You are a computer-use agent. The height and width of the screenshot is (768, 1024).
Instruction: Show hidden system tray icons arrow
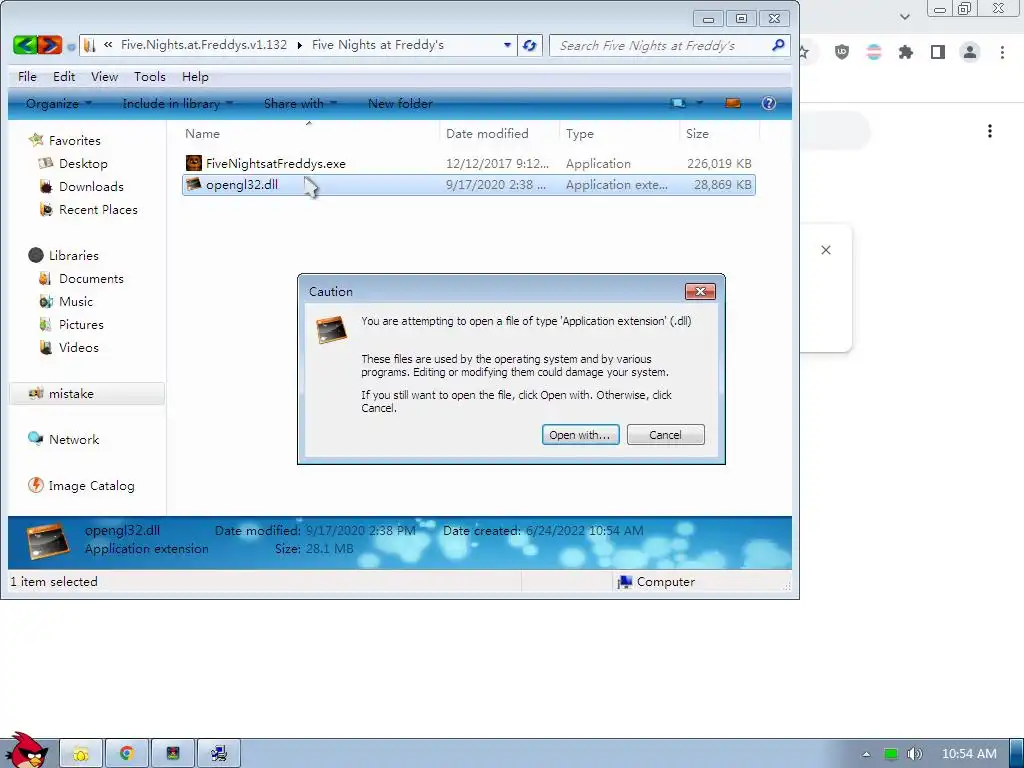(x=866, y=754)
